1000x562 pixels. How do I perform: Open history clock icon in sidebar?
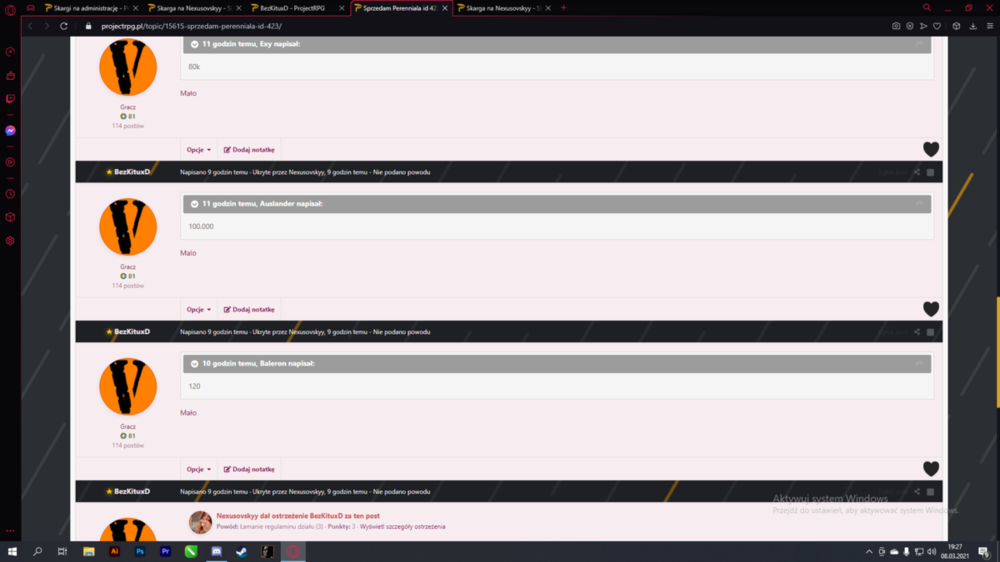tap(10, 194)
